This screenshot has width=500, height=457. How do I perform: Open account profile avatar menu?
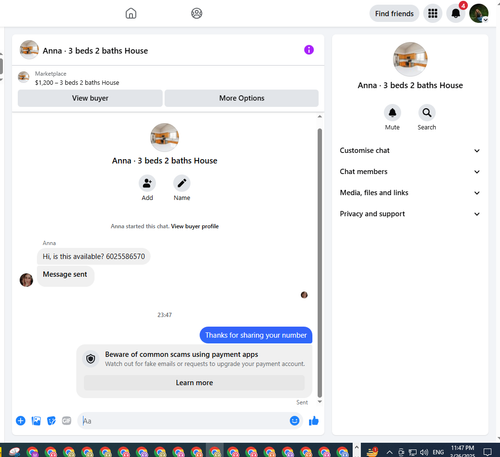pos(479,13)
